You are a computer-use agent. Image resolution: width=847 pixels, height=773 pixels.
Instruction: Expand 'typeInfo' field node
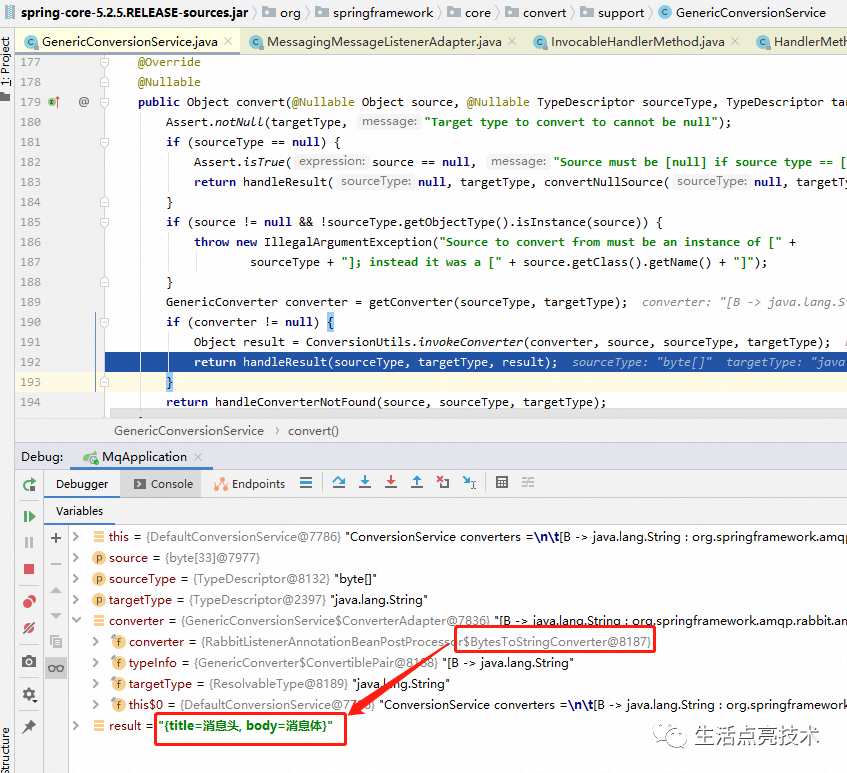(x=96, y=662)
